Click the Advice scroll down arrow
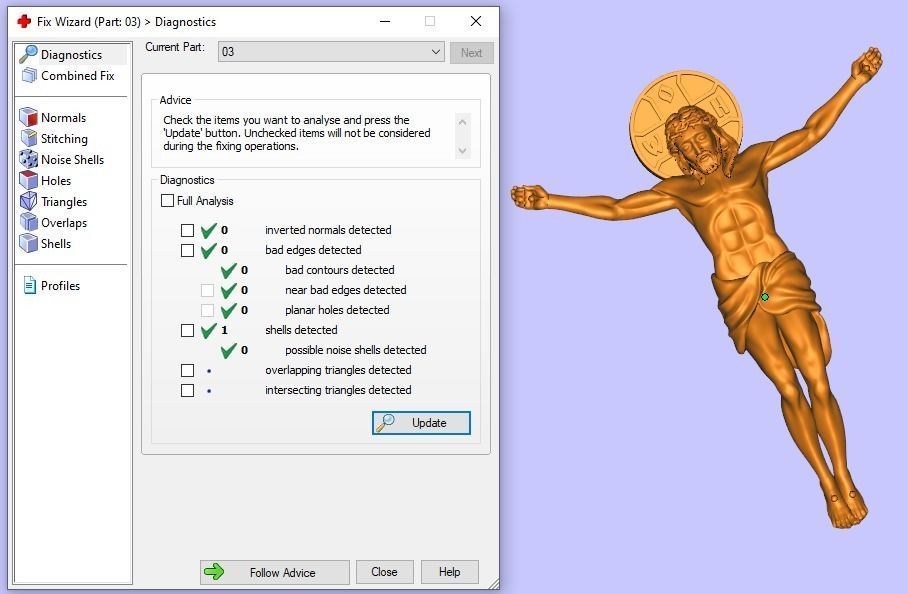 pyautogui.click(x=462, y=151)
